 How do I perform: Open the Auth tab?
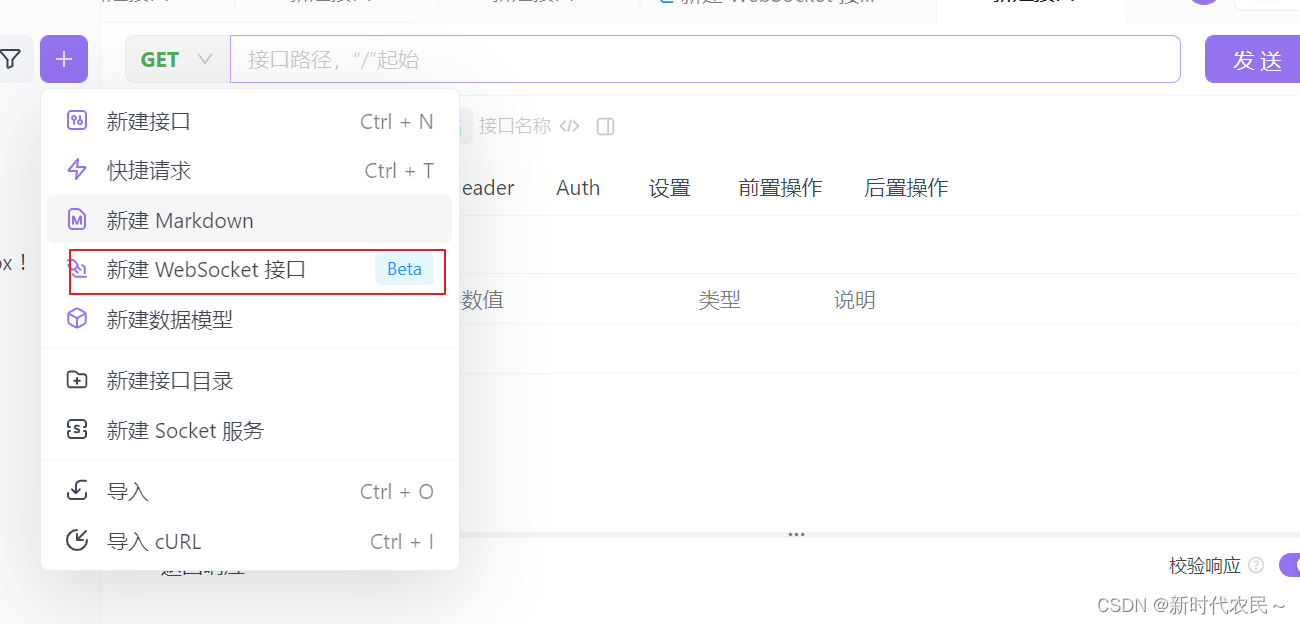pyautogui.click(x=577, y=187)
